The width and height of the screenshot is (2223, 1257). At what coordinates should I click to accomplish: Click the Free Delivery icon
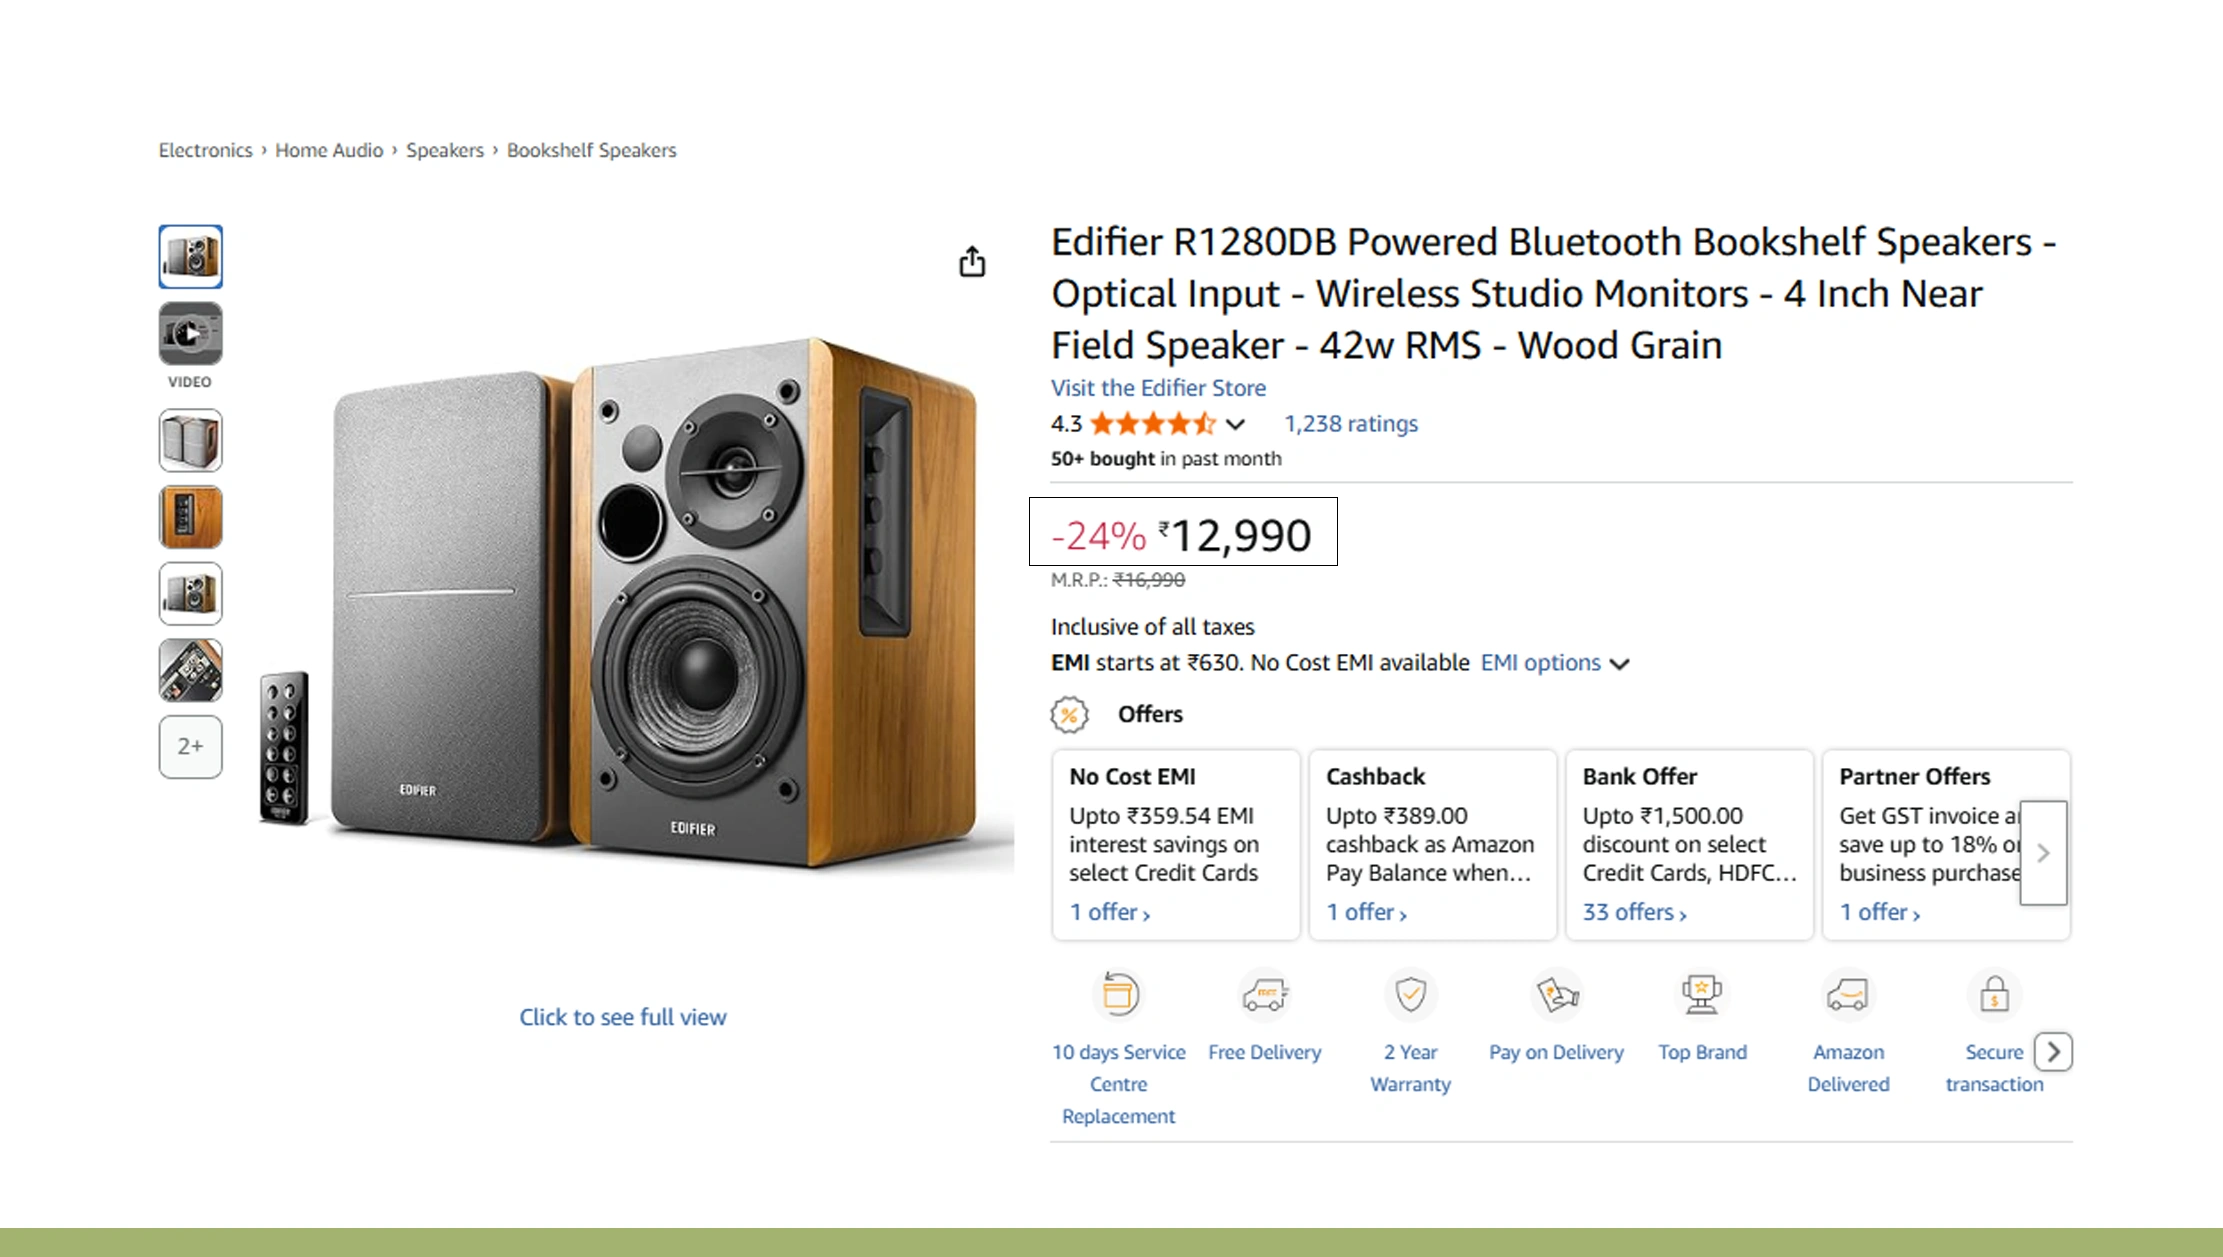(x=1264, y=995)
